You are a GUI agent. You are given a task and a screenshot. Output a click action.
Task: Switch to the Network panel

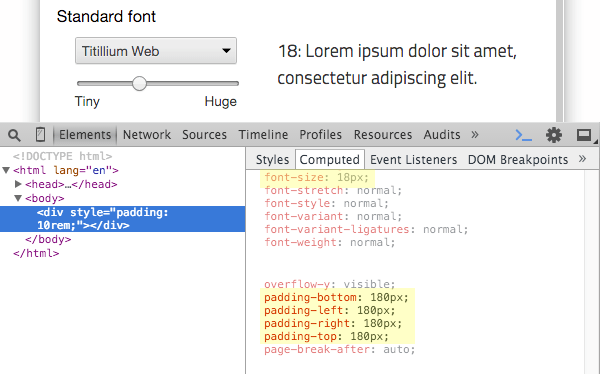click(x=147, y=135)
